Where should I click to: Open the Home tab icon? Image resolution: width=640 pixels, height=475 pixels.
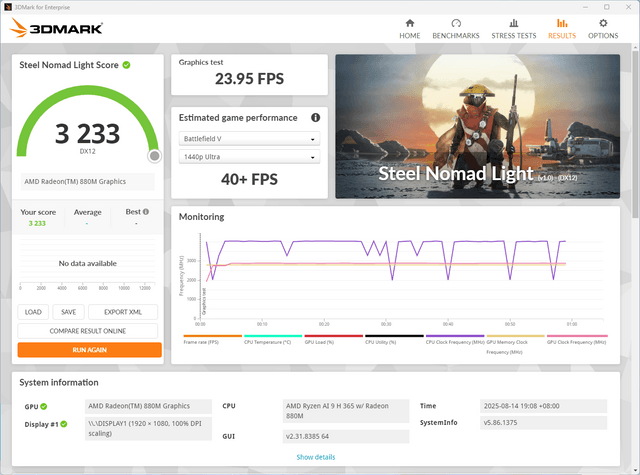pos(410,23)
